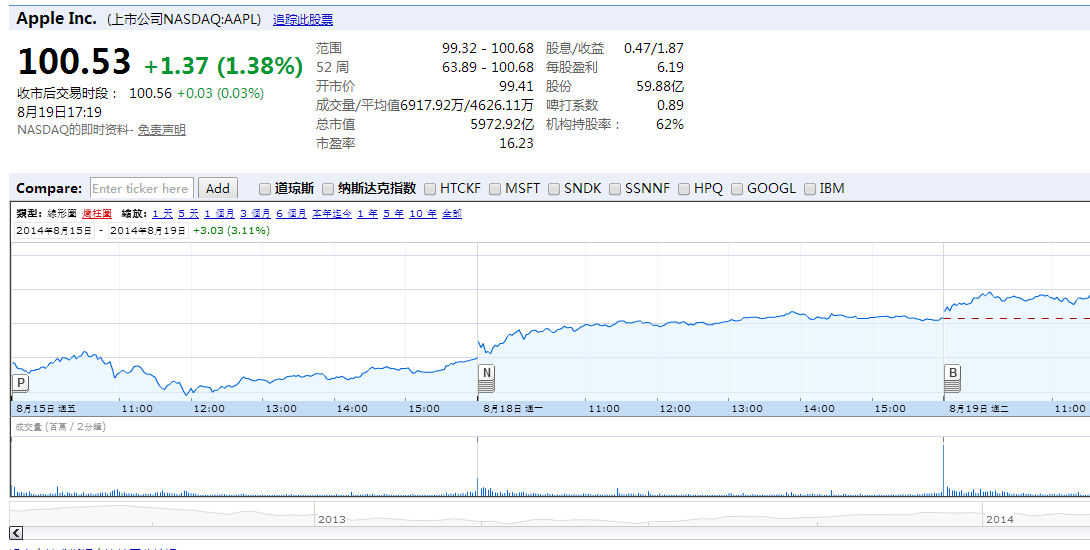The height and width of the screenshot is (550, 1090).
Task: Open the 免责声明 disclaimer link
Action: coord(162,130)
